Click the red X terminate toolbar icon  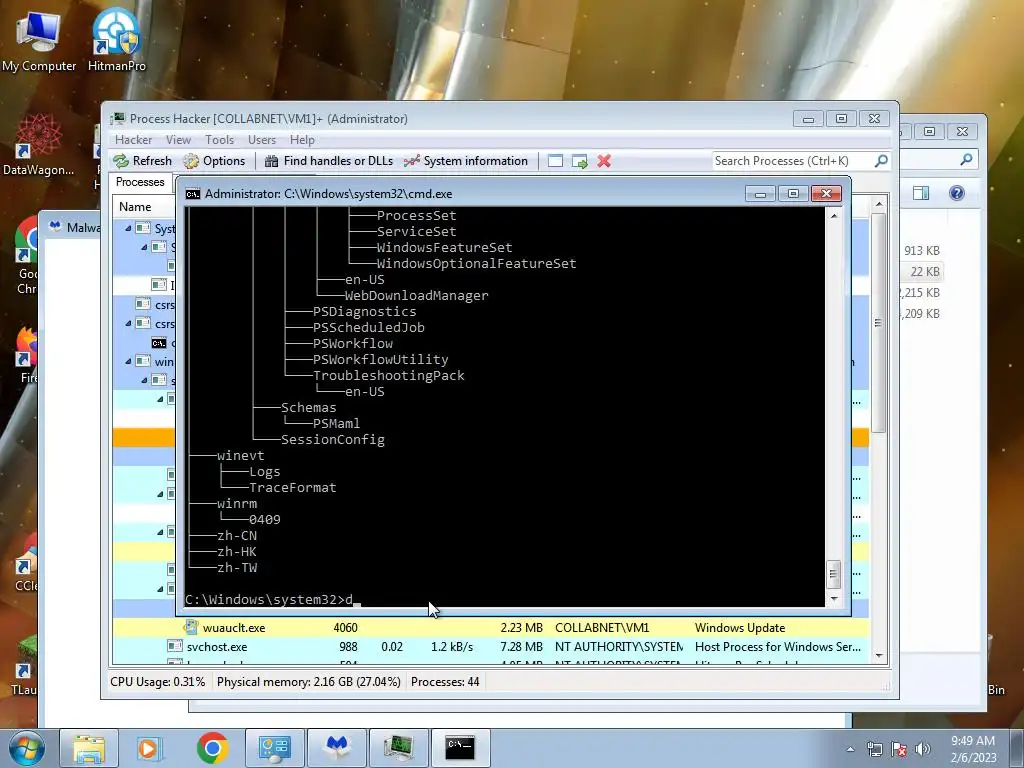[604, 161]
